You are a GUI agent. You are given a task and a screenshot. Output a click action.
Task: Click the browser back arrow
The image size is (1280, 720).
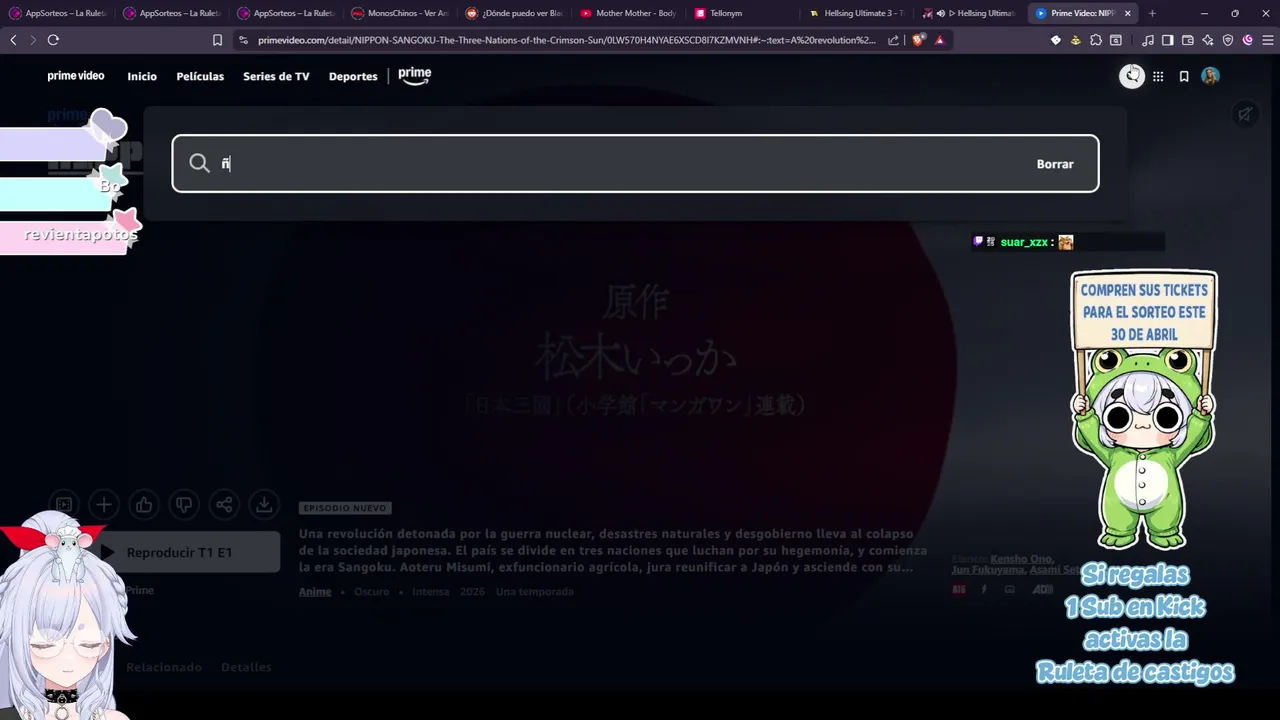click(13, 40)
